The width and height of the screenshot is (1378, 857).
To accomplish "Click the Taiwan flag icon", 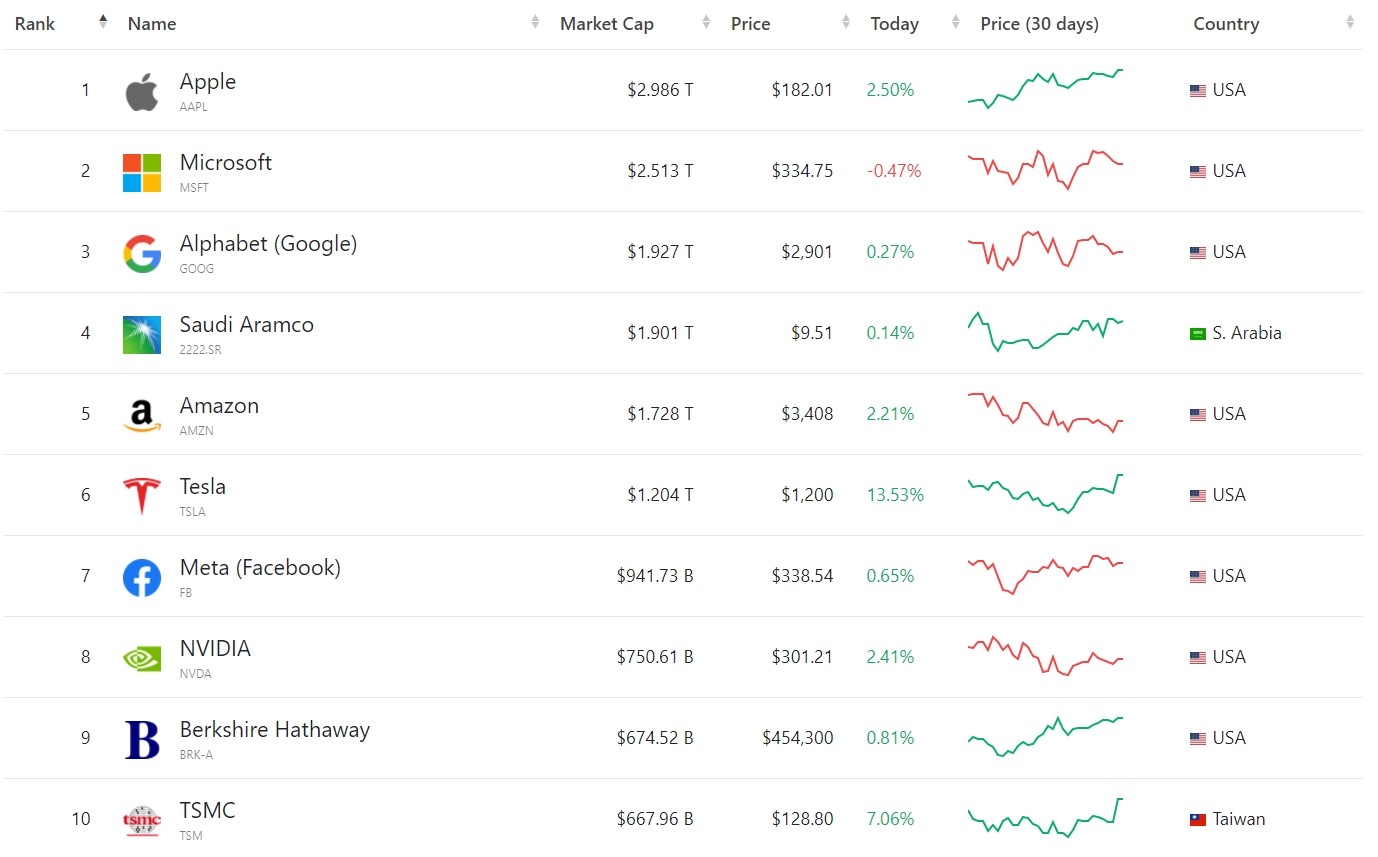I will pyautogui.click(x=1198, y=820).
